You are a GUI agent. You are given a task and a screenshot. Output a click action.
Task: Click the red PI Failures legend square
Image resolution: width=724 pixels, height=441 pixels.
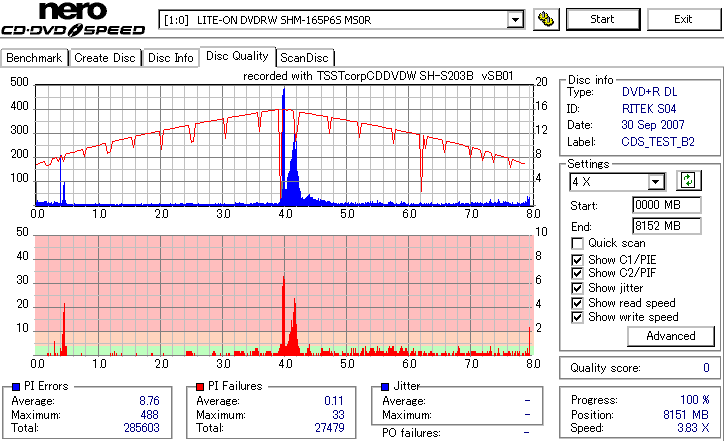tap(200, 387)
